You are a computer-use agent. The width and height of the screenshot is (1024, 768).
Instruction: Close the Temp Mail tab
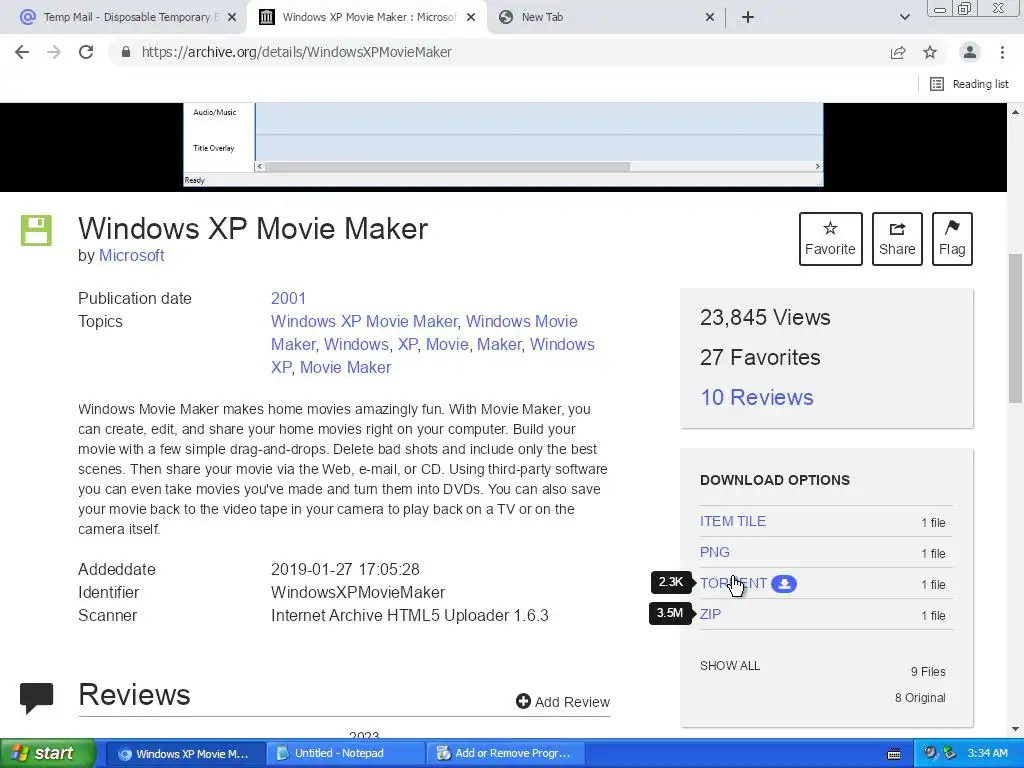231,18
